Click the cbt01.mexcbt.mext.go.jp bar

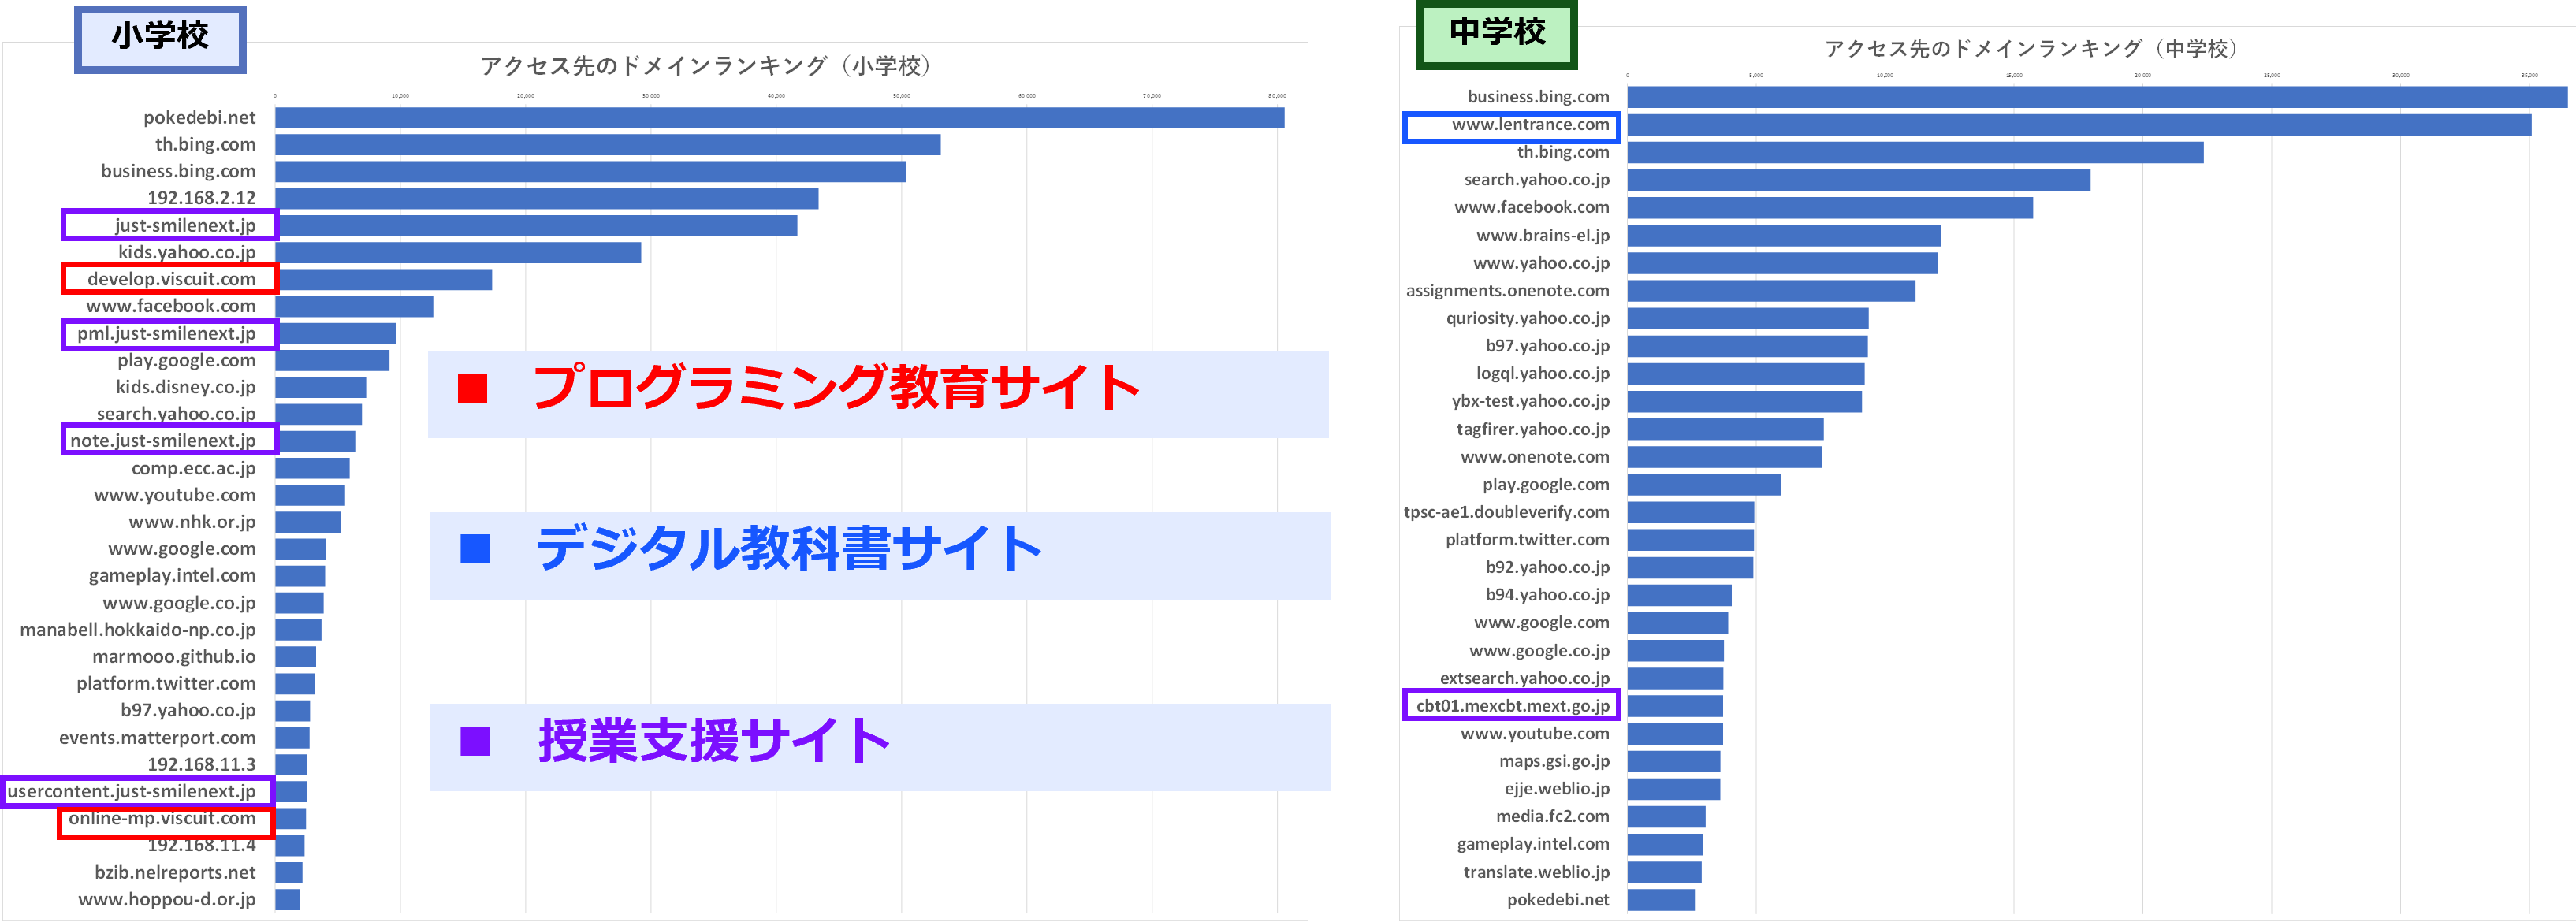[1675, 706]
